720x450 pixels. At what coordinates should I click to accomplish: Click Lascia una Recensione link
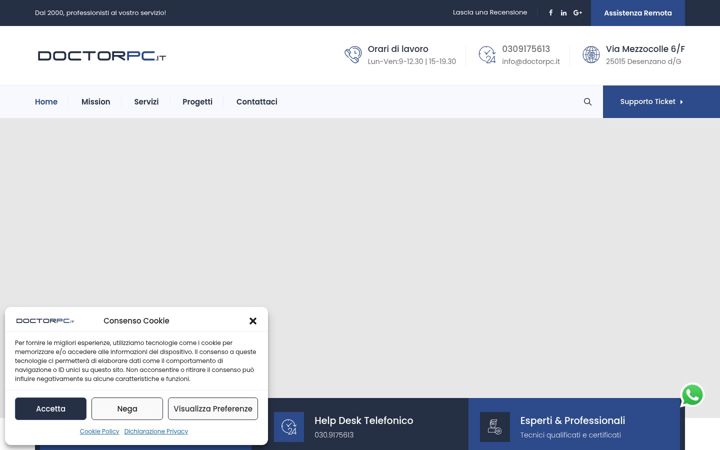point(489,12)
